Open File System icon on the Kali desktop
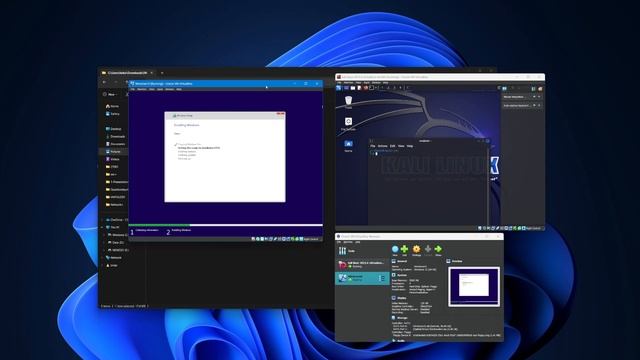The width and height of the screenshot is (640, 360). 348,124
